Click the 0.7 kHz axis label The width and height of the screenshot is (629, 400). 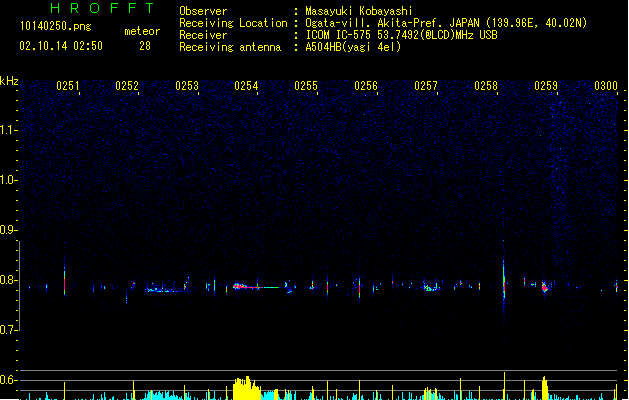[8, 330]
